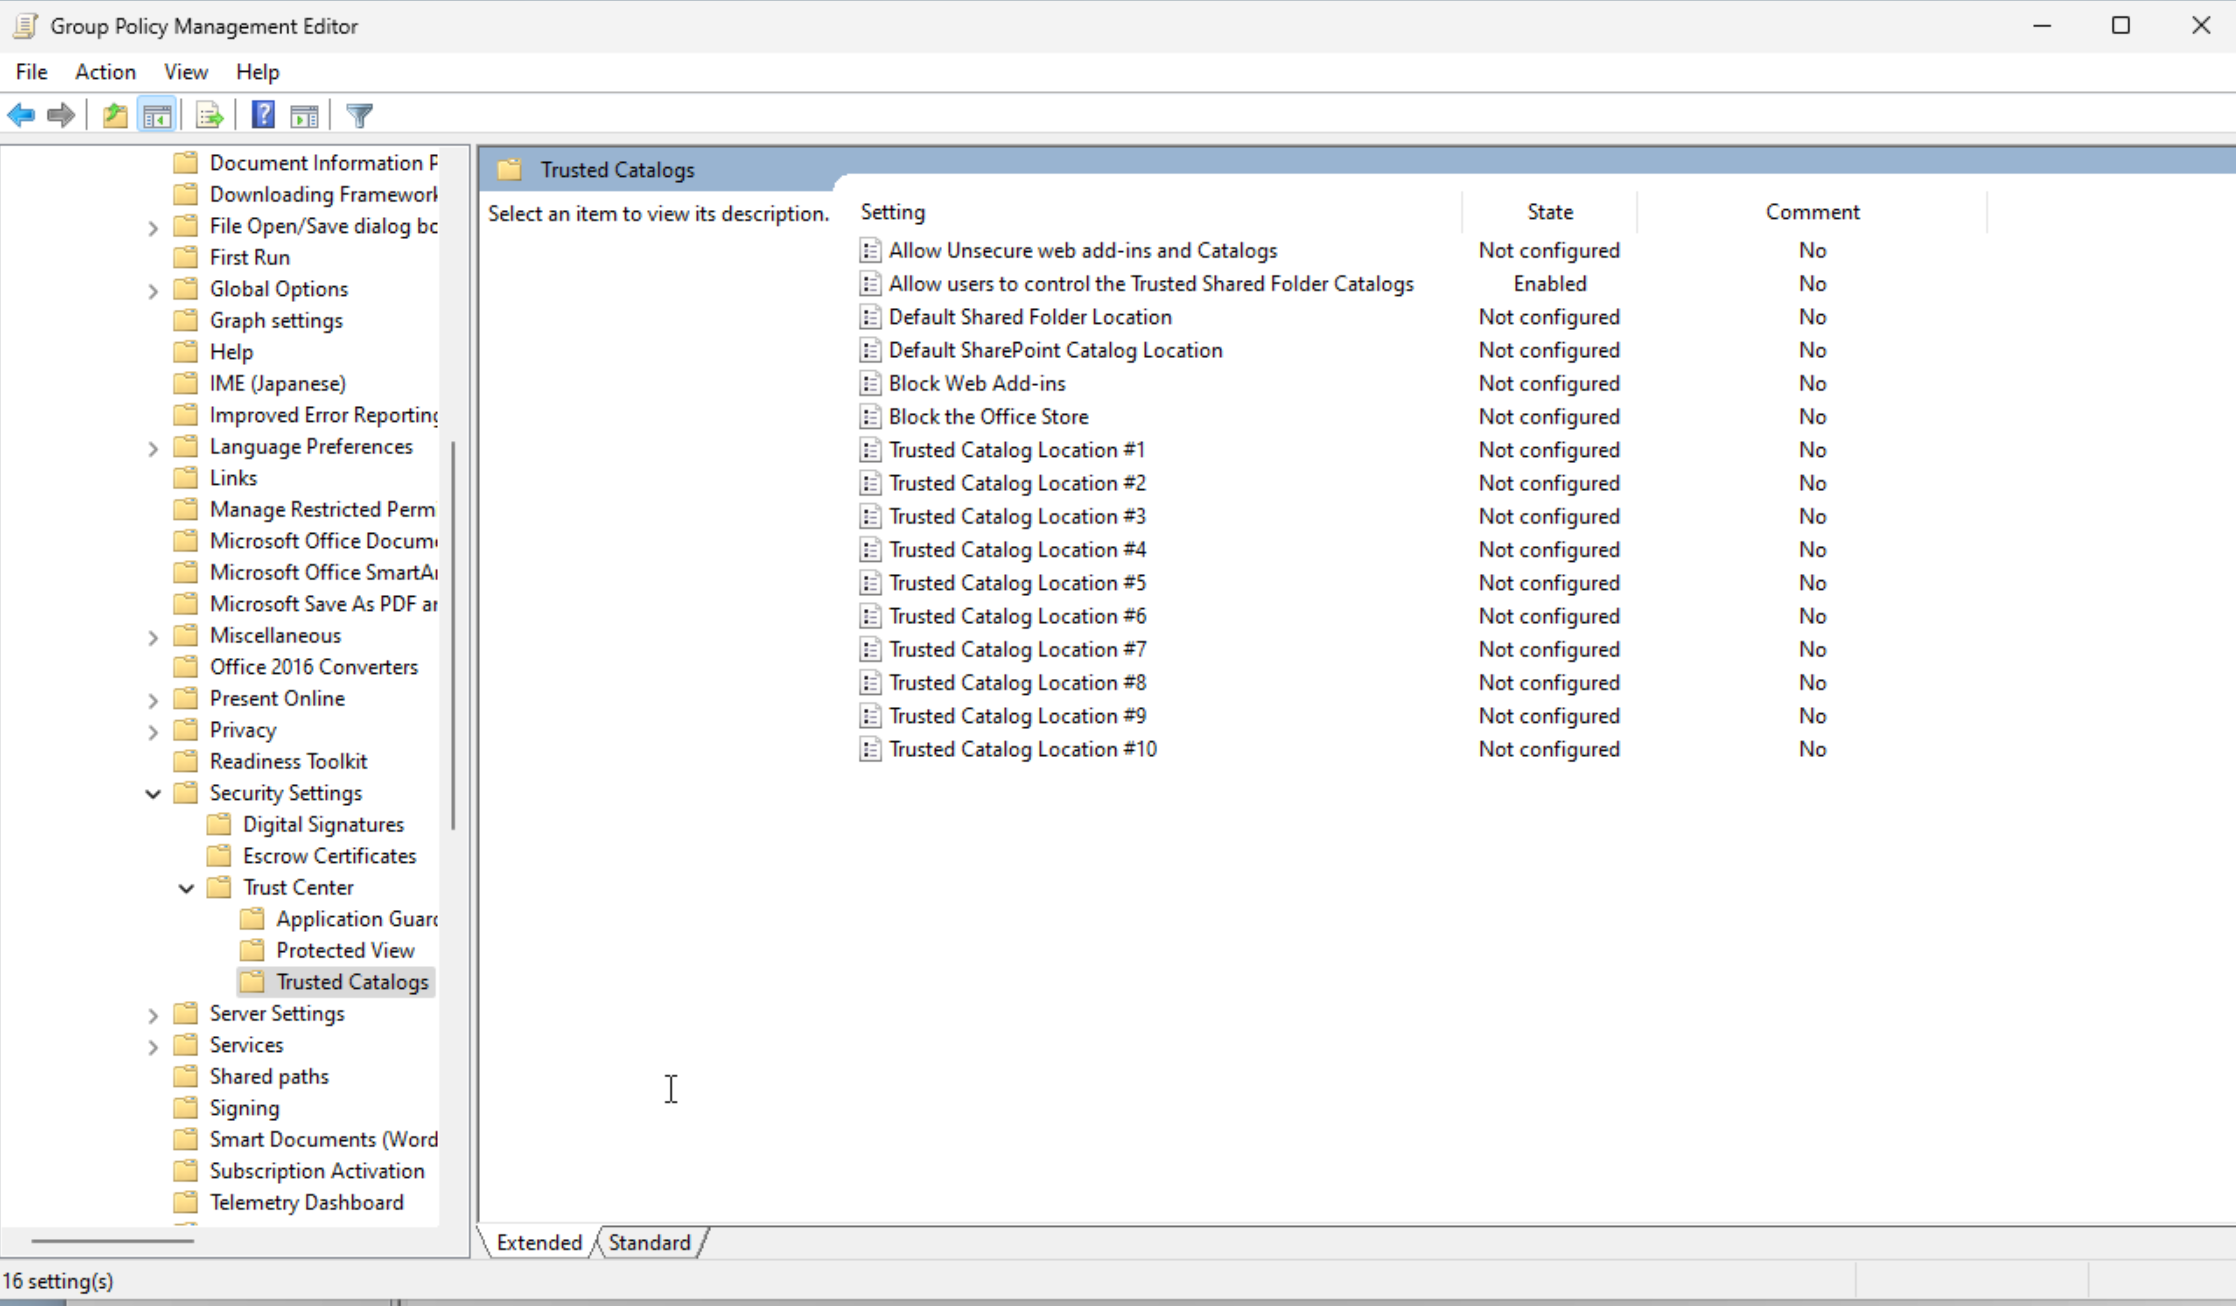Switch to the Standard tab
The width and height of the screenshot is (2236, 1306).
click(x=649, y=1242)
